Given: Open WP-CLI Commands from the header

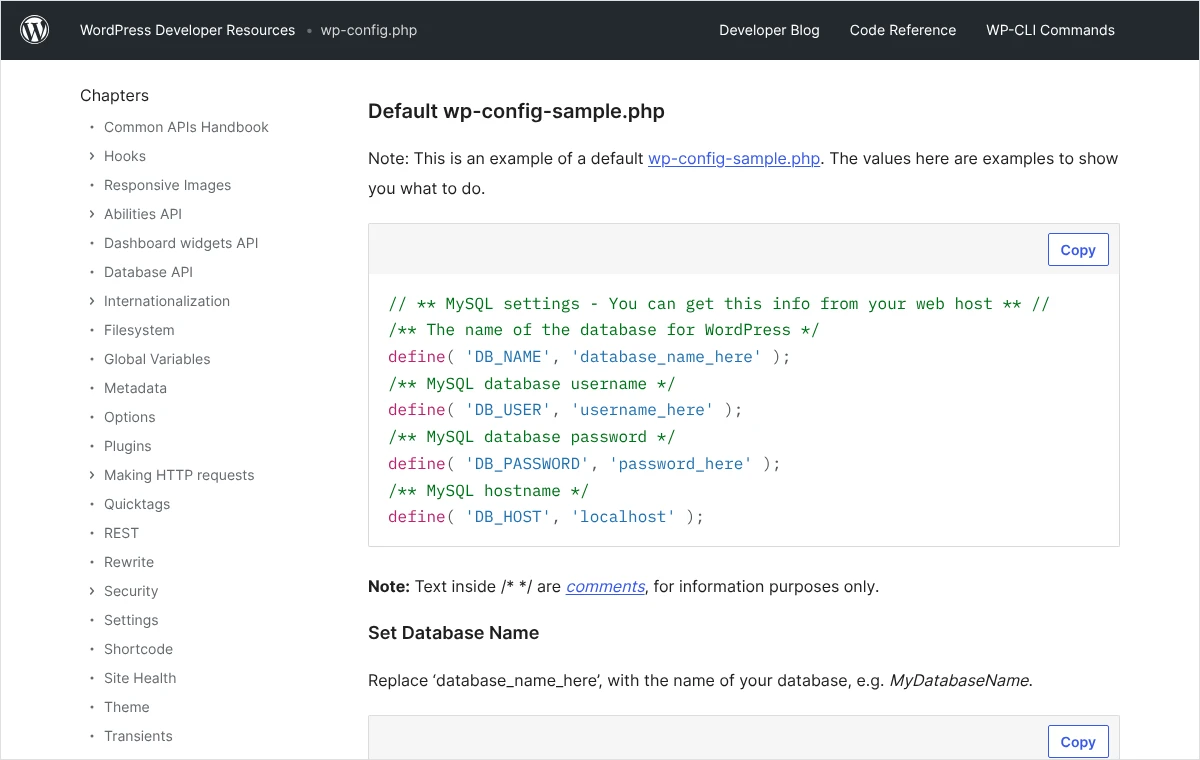Looking at the screenshot, I should click(x=1050, y=30).
